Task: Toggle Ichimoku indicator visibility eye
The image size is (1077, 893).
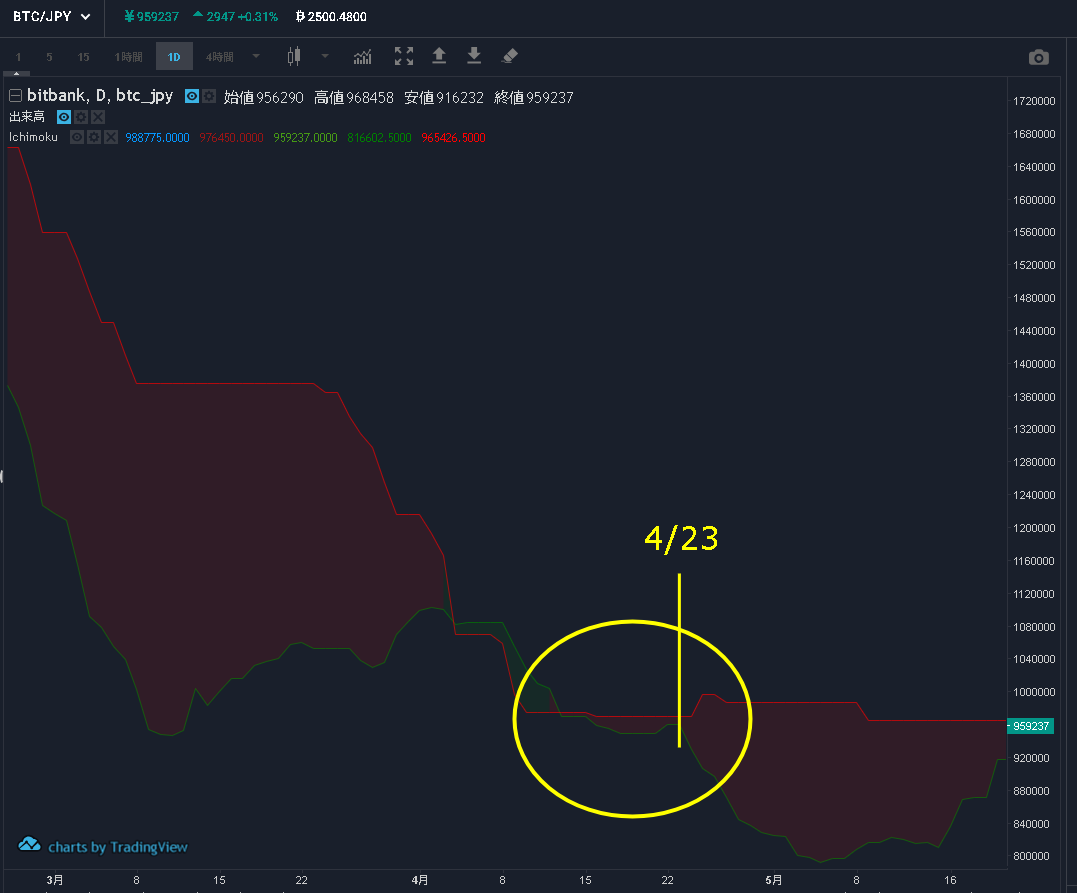Action: (x=77, y=137)
